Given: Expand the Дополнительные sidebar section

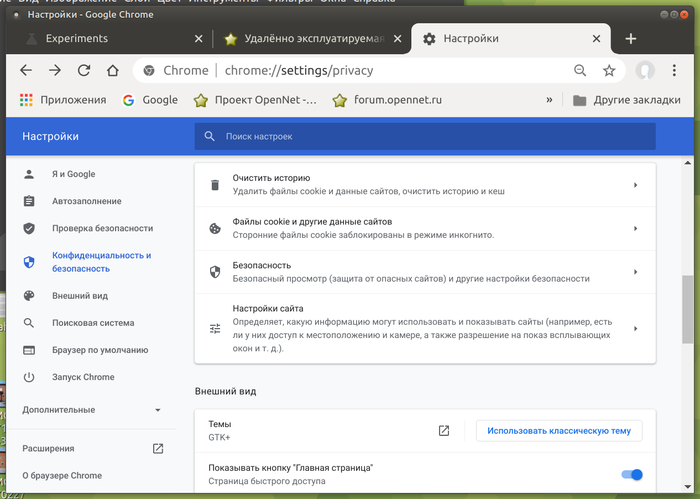Looking at the screenshot, I should [92, 410].
